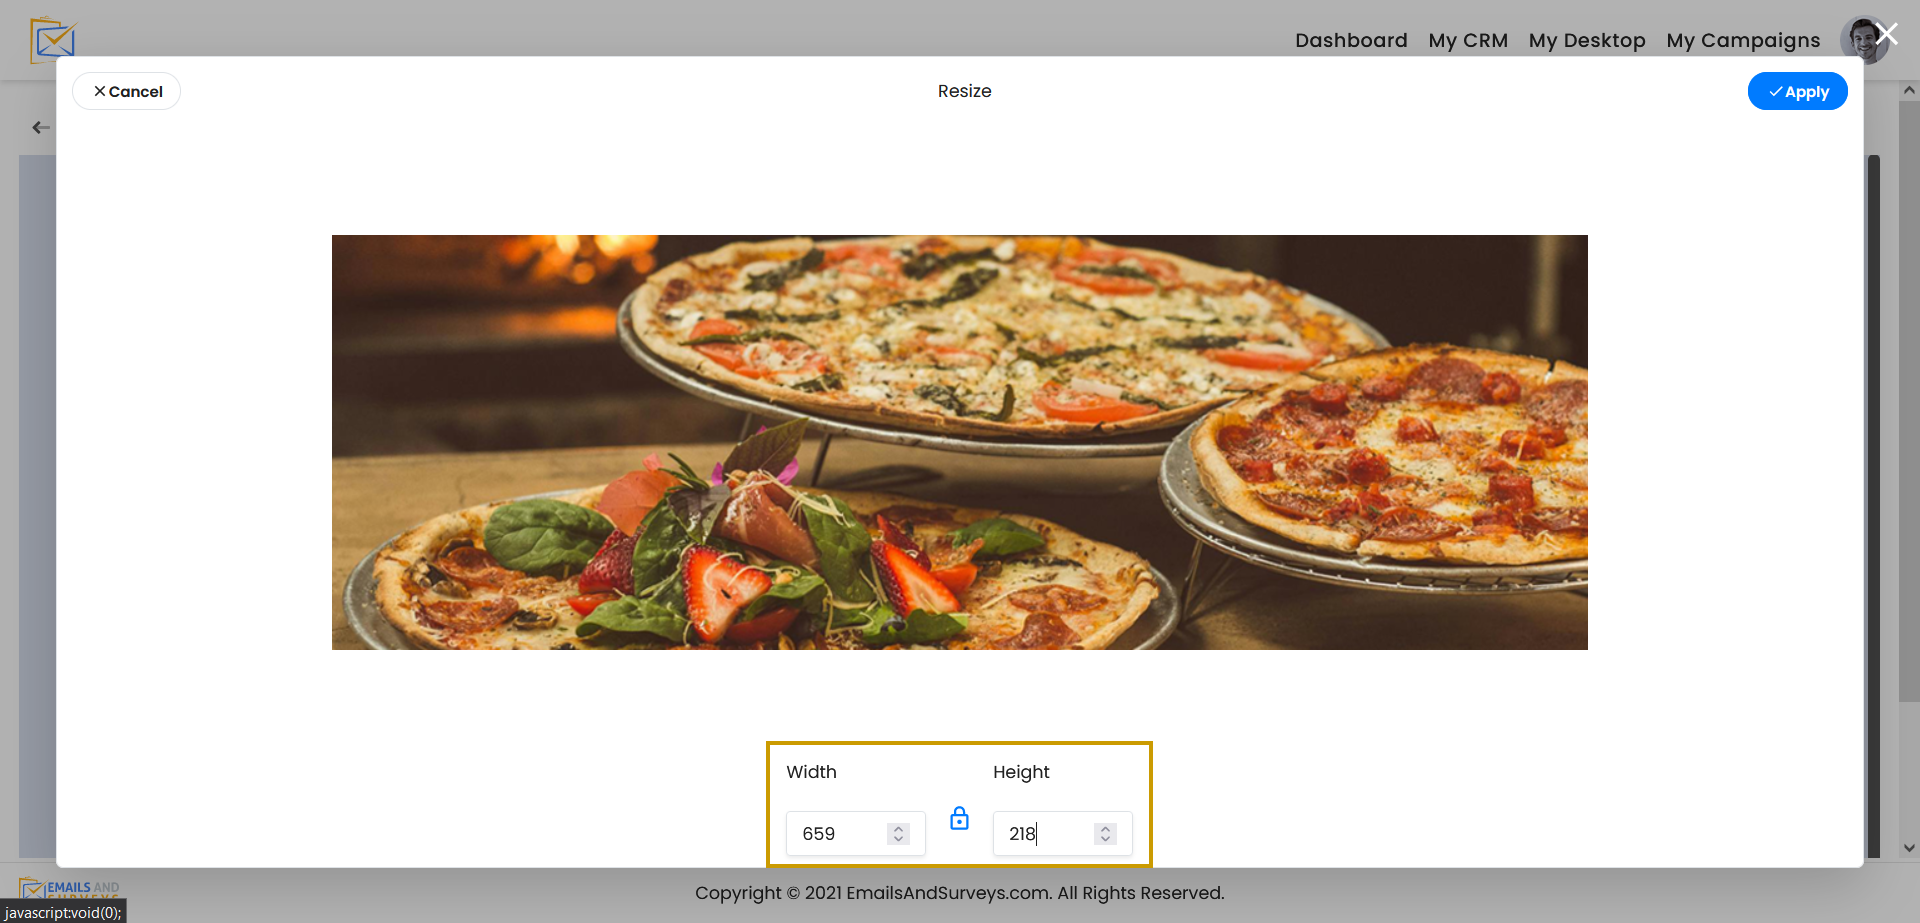
Task: Click the scrollbar down arrow
Action: (x=1908, y=847)
